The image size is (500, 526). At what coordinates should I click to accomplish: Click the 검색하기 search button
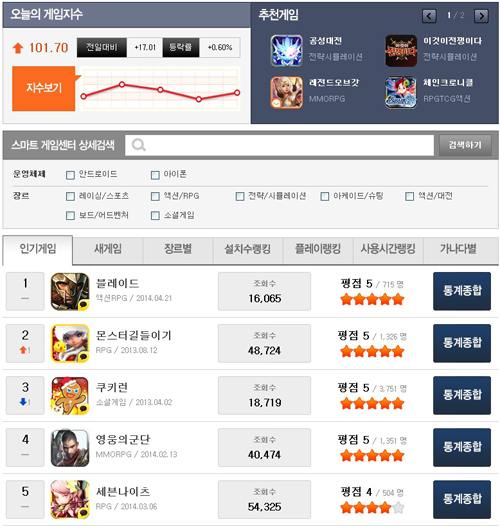coord(465,145)
